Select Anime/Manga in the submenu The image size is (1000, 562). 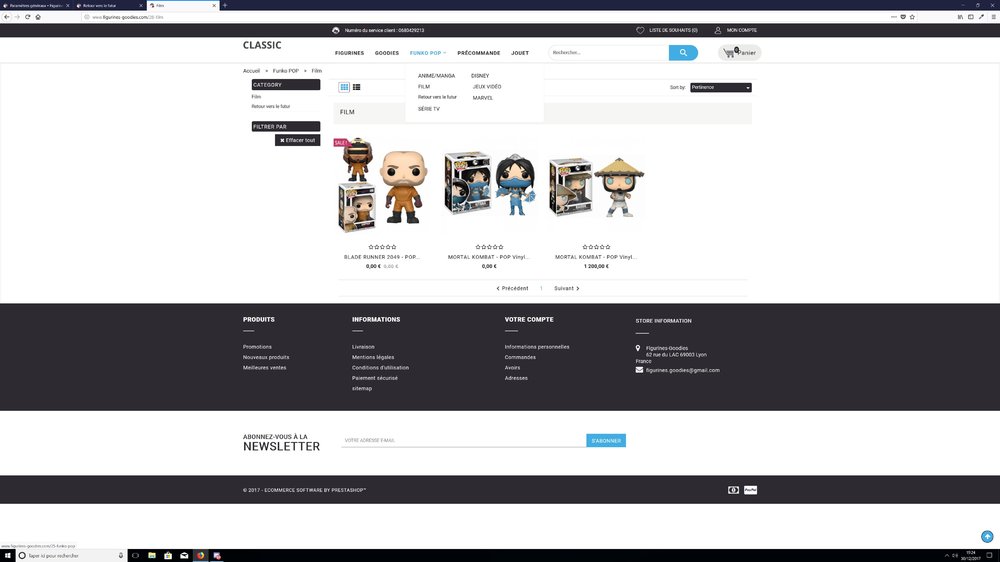436,76
